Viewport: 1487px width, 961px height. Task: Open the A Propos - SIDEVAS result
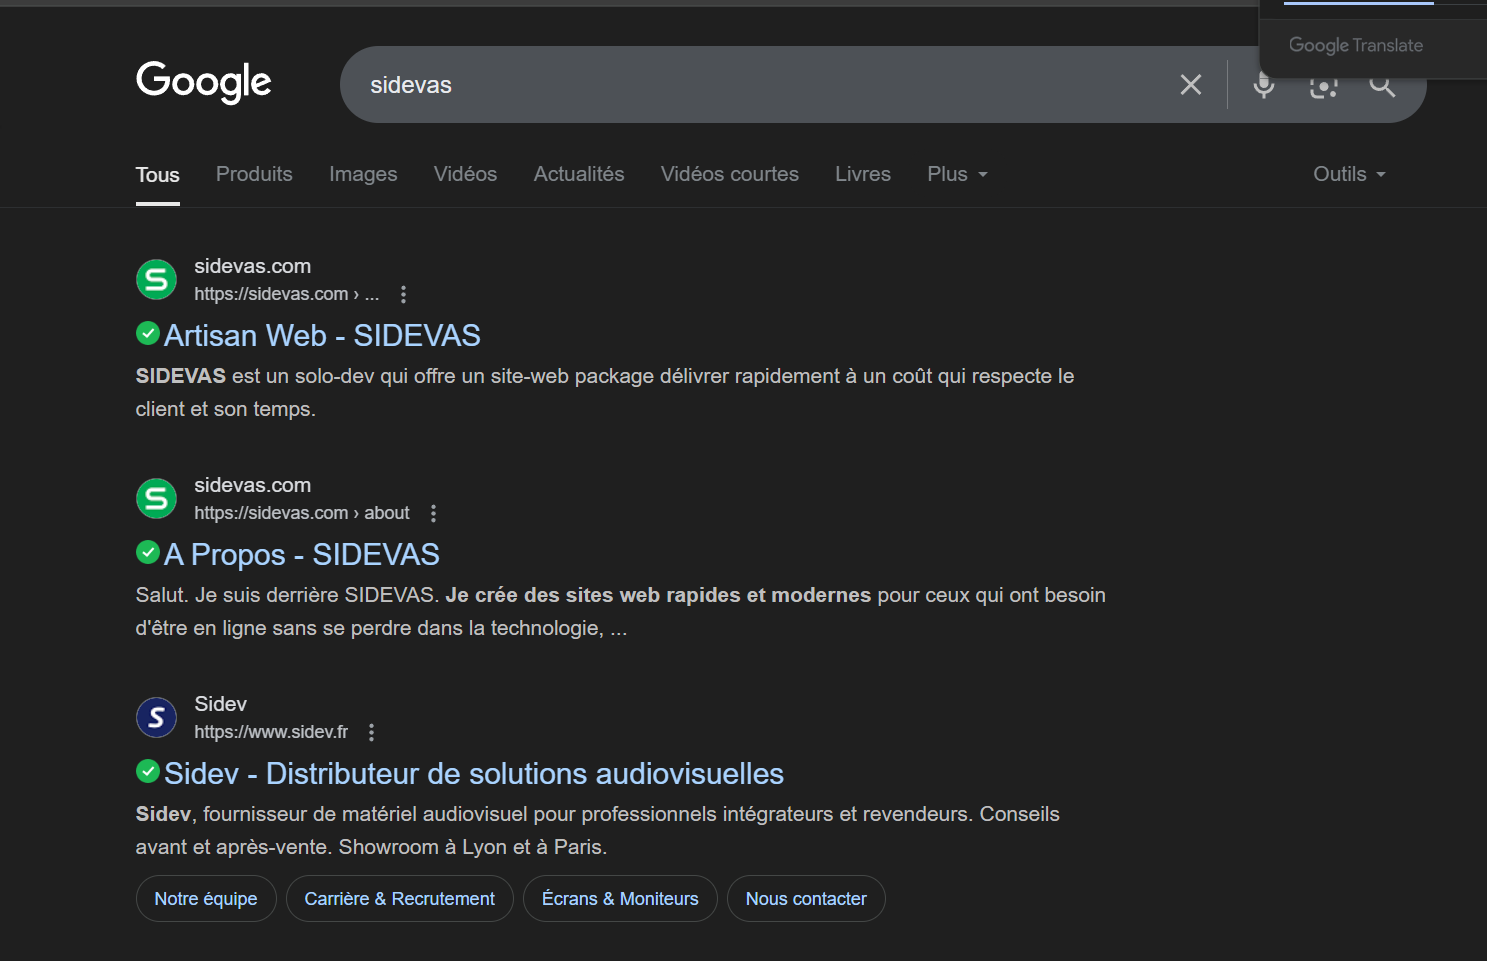[x=302, y=554]
